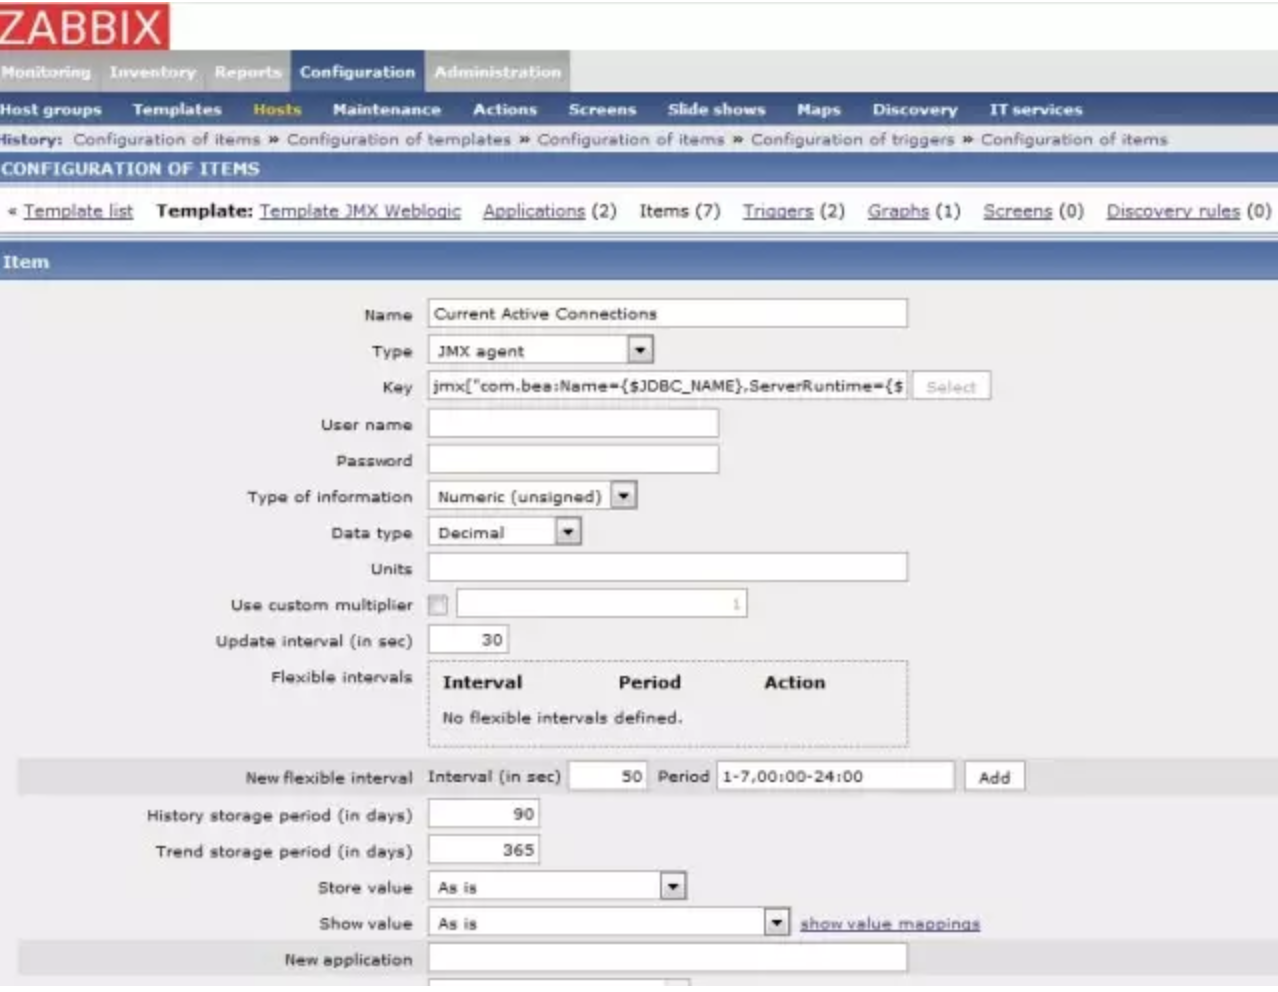1278x992 pixels.
Task: Open the Administration tab
Action: pyautogui.click(x=497, y=72)
